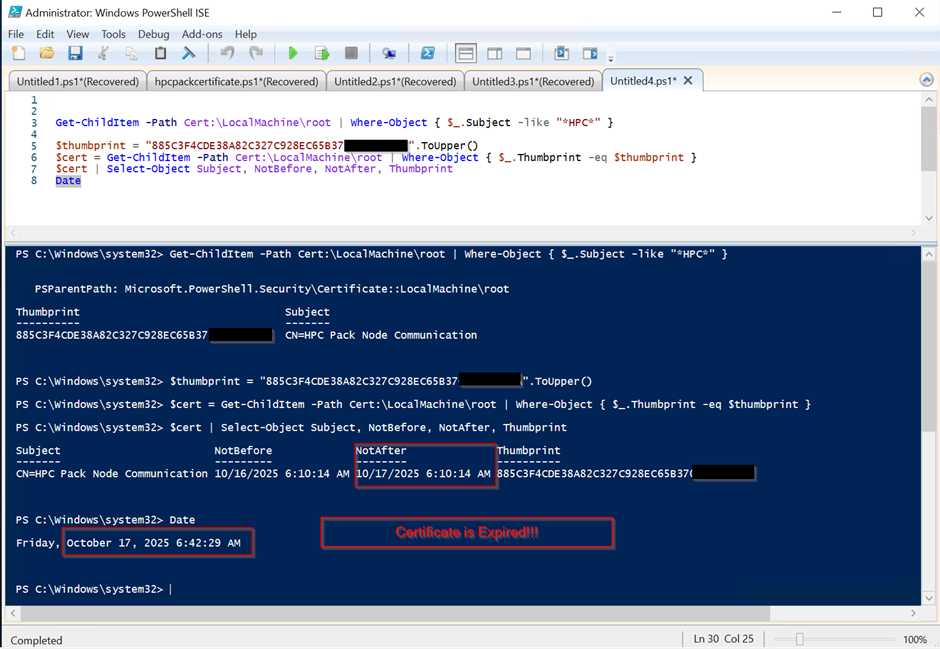Open the Debug menu
Viewport: 940px width, 649px height.
tap(153, 34)
